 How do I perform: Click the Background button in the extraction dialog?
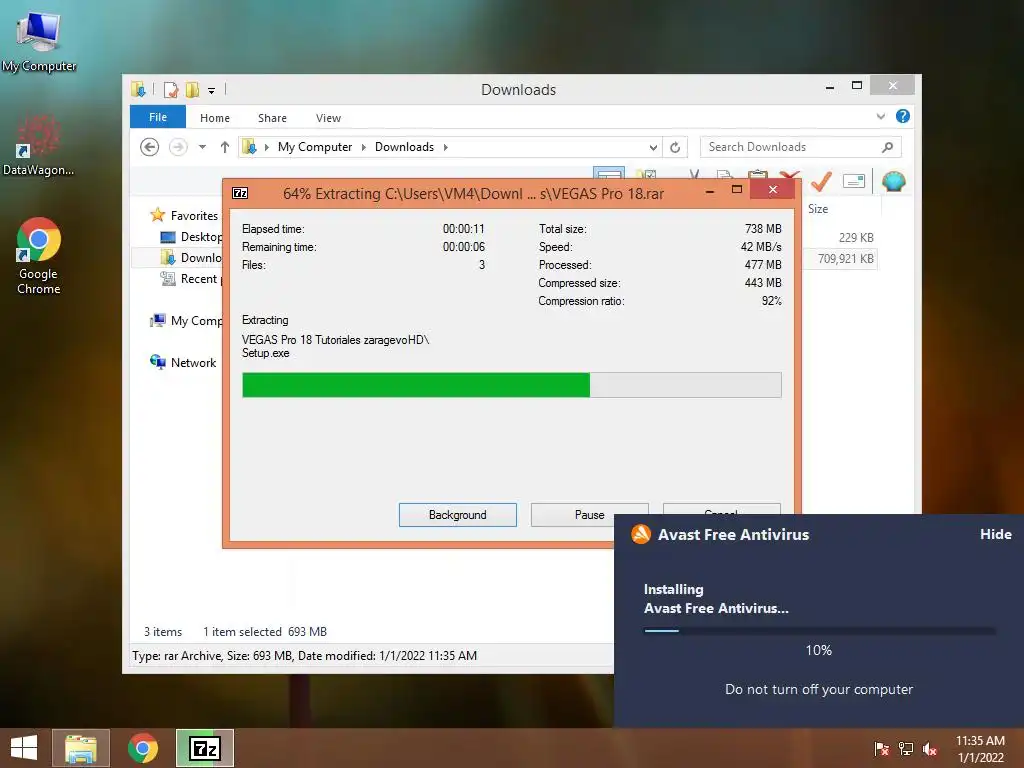click(458, 515)
